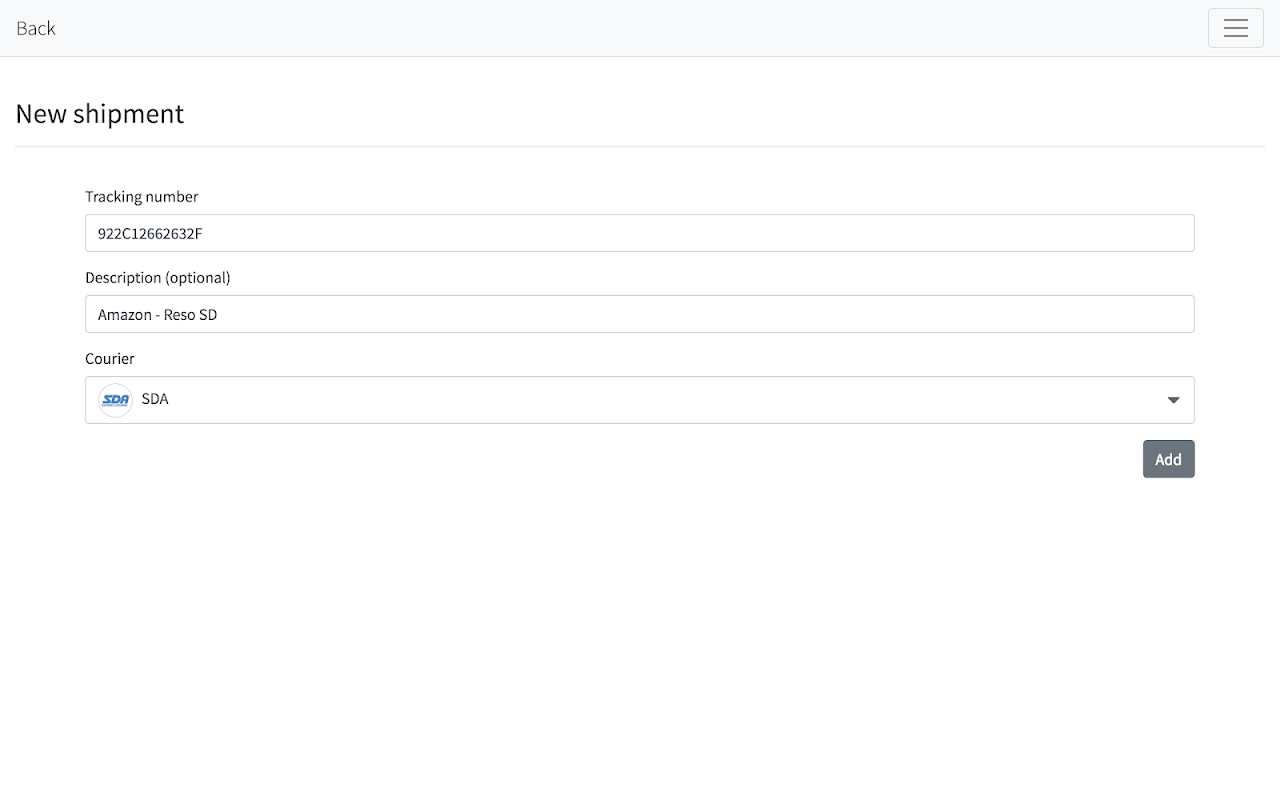The height and width of the screenshot is (800, 1280).
Task: Click the Description (optional) label
Action: tap(157, 277)
